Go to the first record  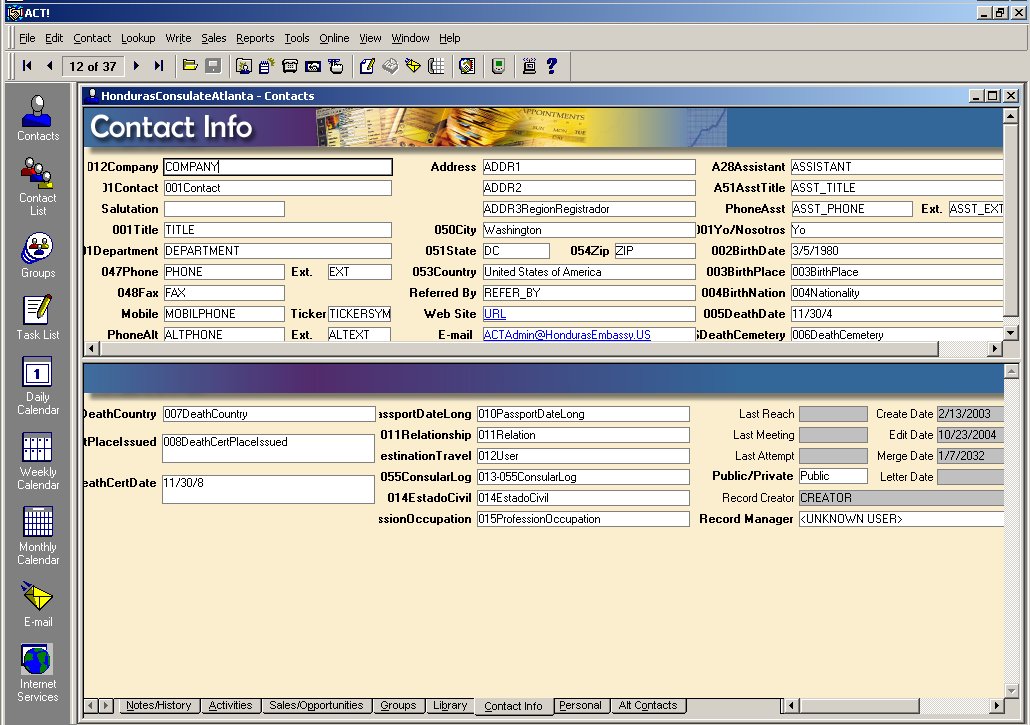[27, 66]
